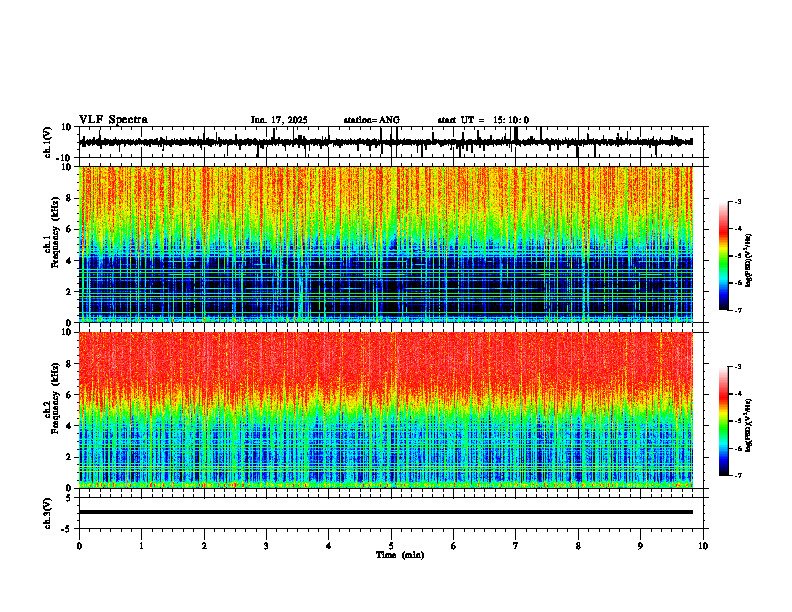Click time axis tick label "10"
Viewport: 792px width, 612px height.
click(703, 546)
